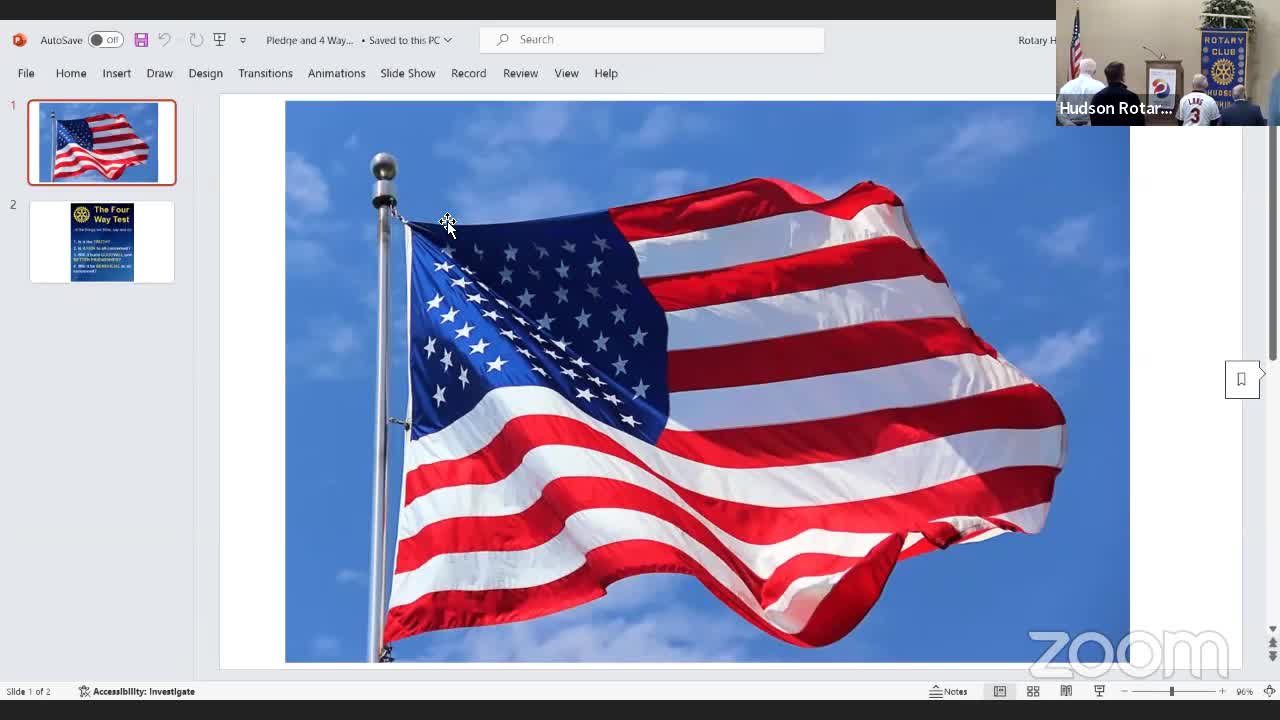
Task: Switch to the Slide Show tab
Action: pos(407,73)
